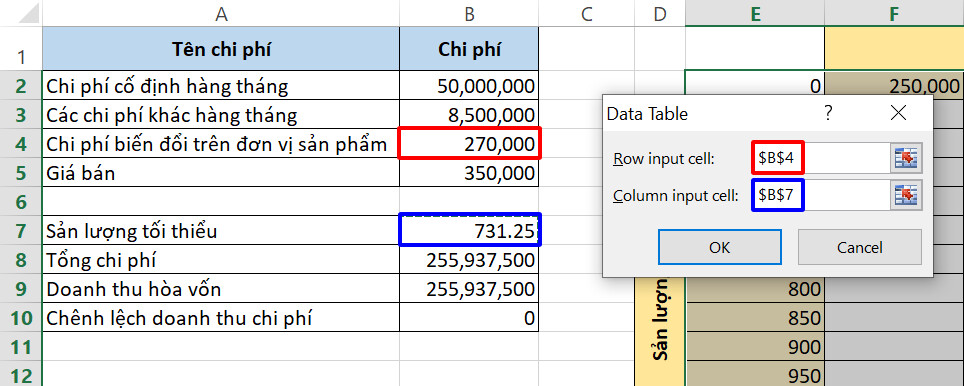Select column B header
The height and width of the screenshot is (386, 964).
pos(469,13)
